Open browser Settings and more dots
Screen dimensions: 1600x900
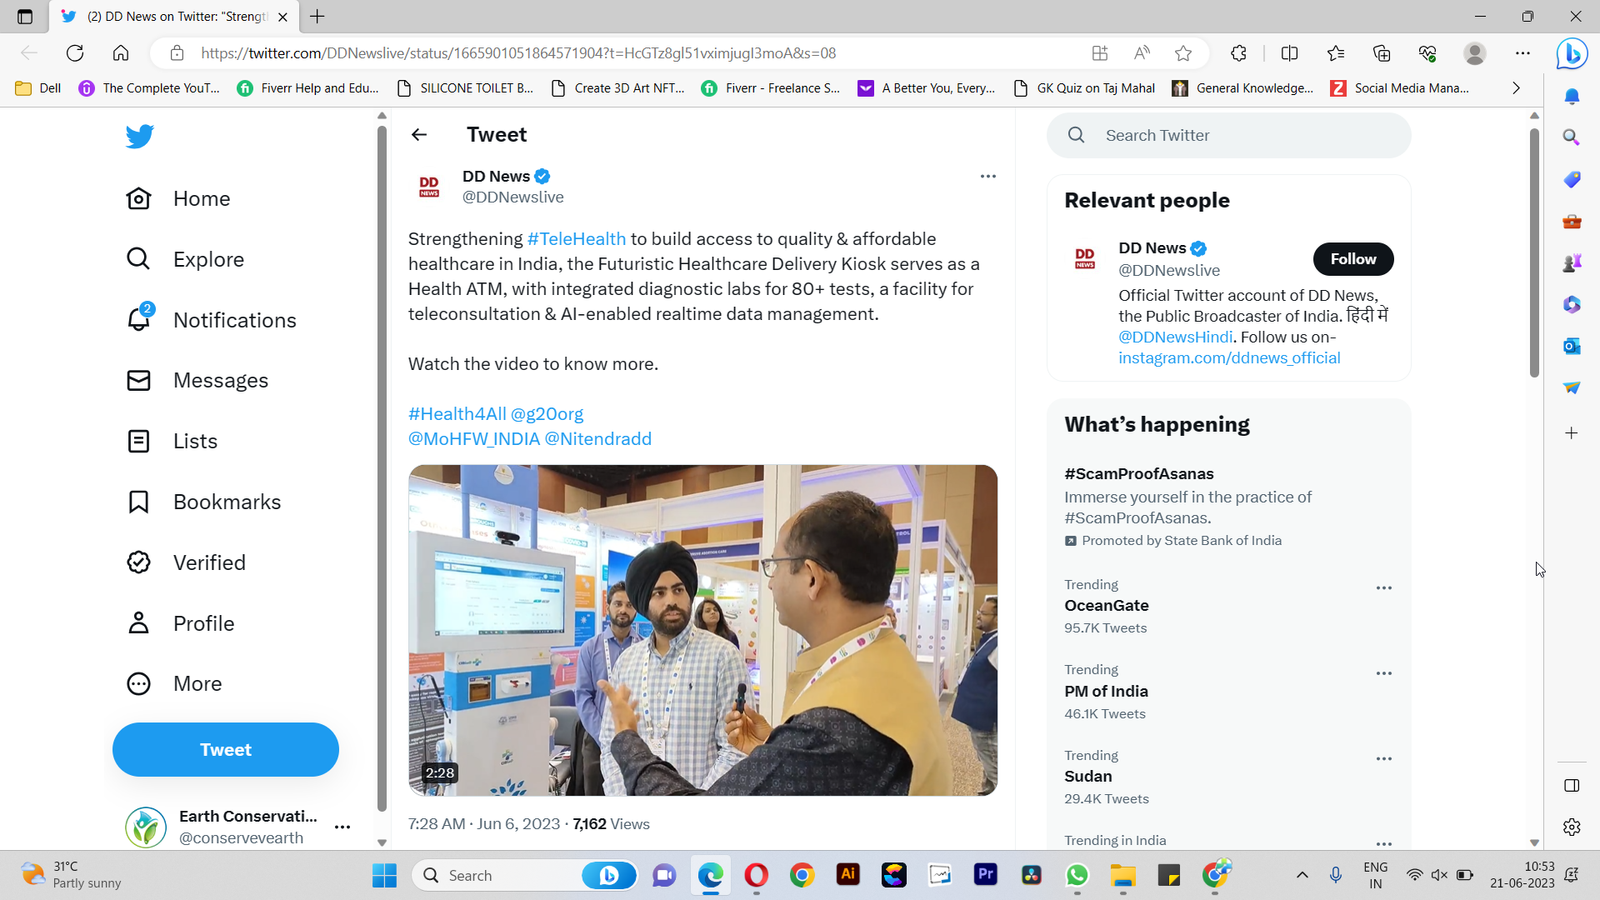(x=1522, y=53)
